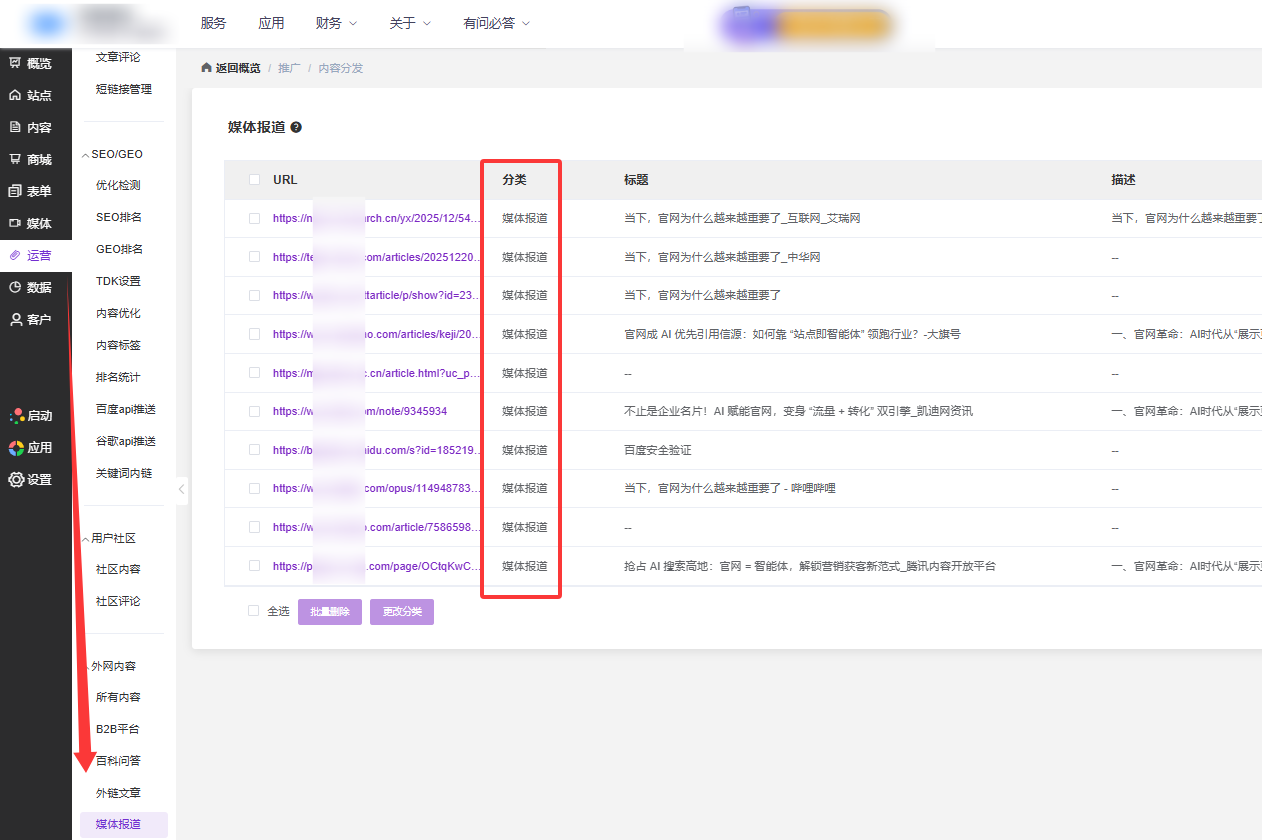Tick the checkbox for first table row
1262x840 pixels.
pos(254,218)
